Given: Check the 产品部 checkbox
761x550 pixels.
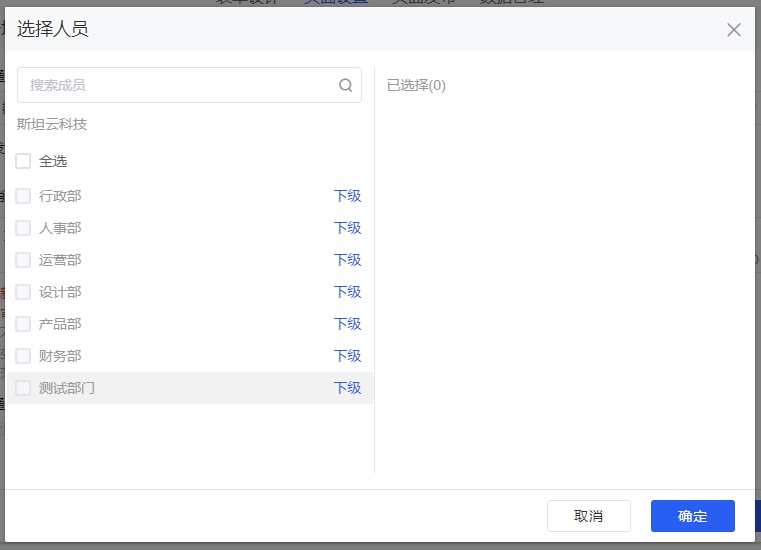Looking at the screenshot, I should point(23,324).
